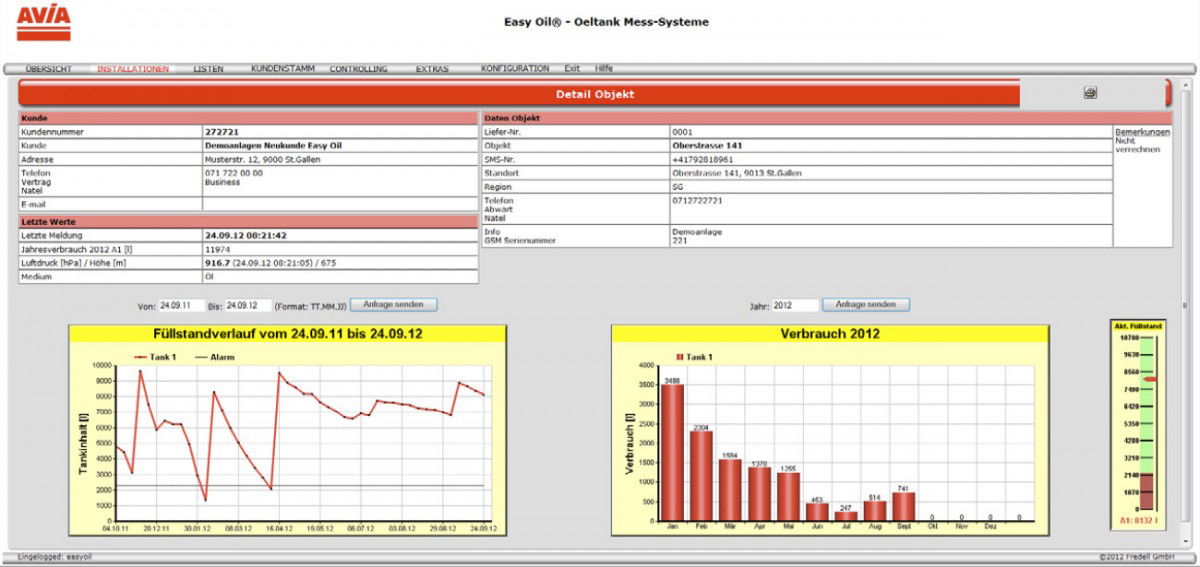
Task: Click the Tank 1 legend in line chart
Action: (154, 356)
